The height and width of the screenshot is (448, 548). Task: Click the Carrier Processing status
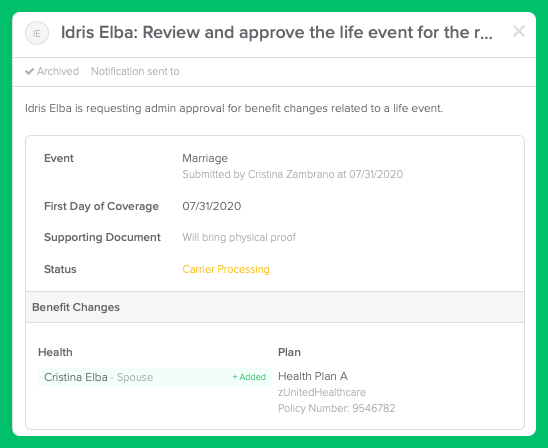pos(226,269)
